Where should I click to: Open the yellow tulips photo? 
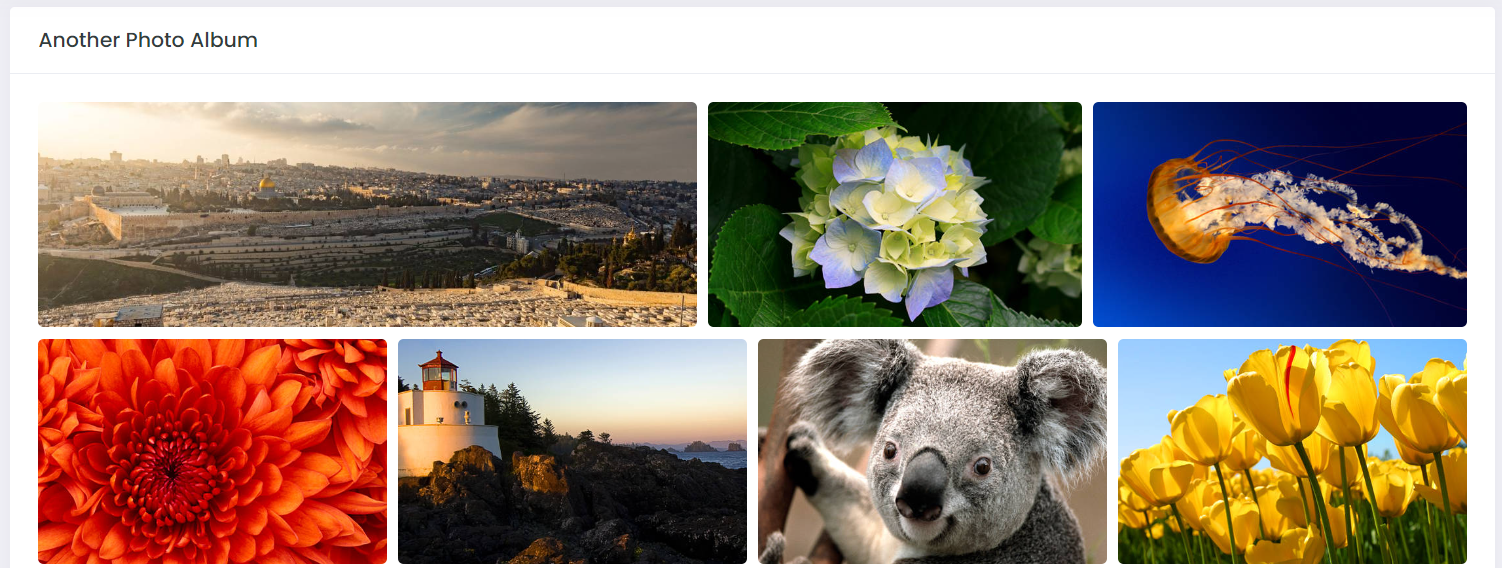point(1292,451)
